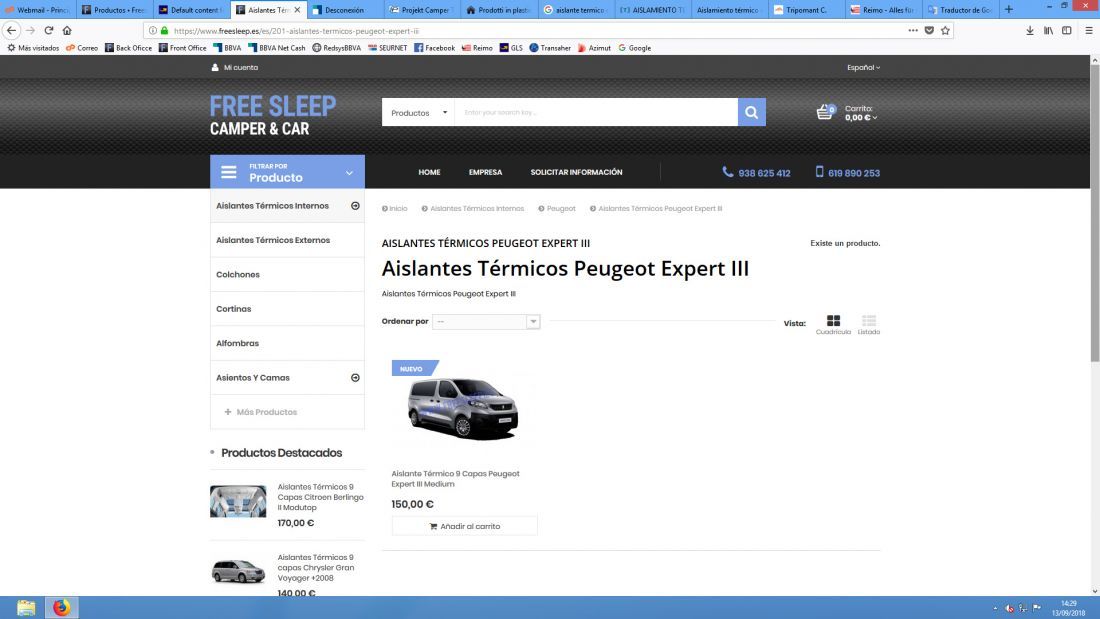Collapse the Filtrar por Producto chevron

click(x=349, y=173)
